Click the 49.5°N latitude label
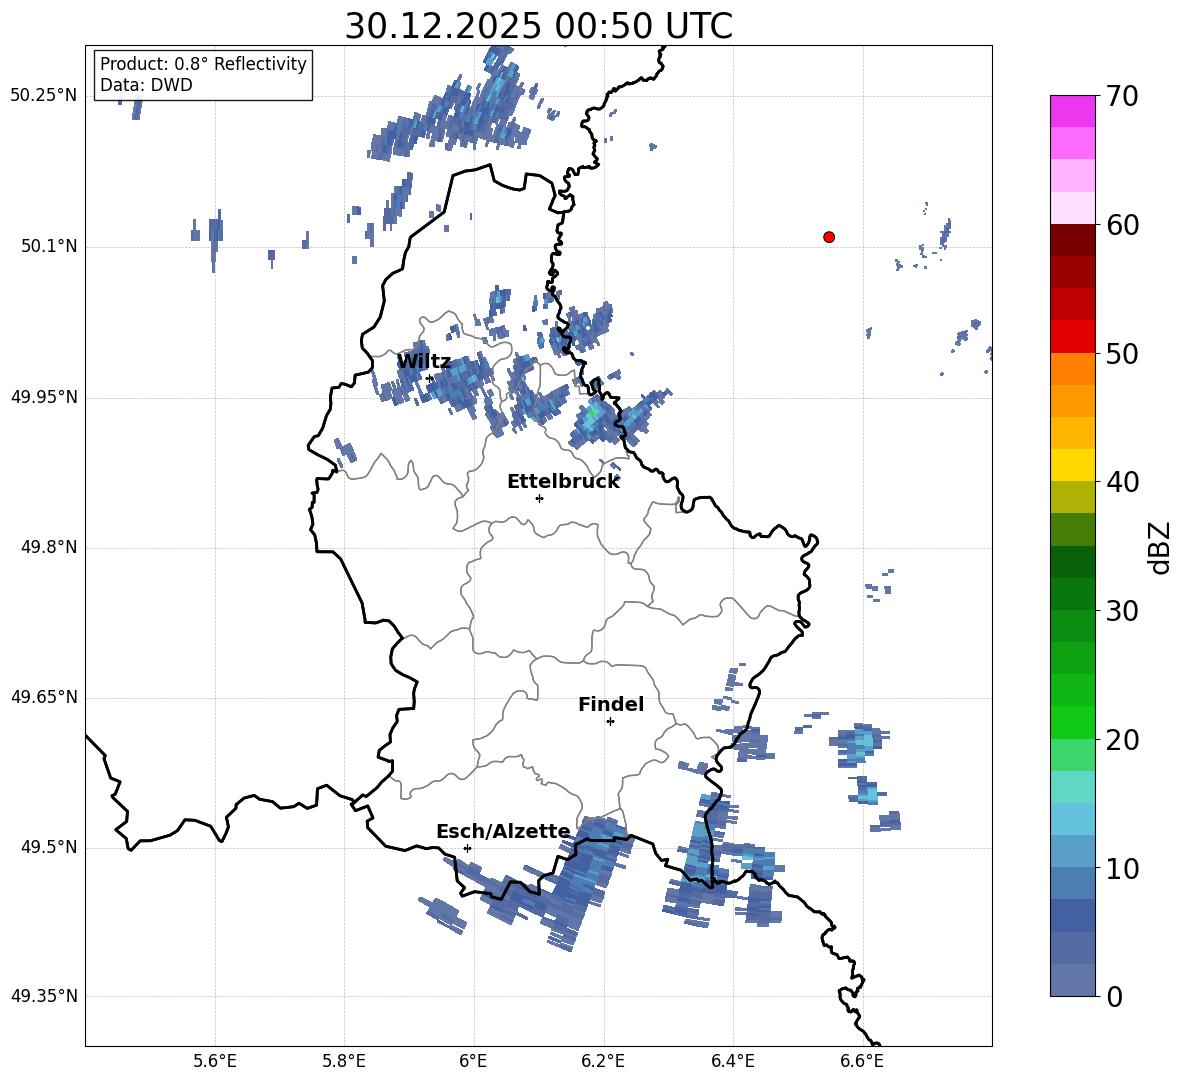1184x1081 pixels. (49, 847)
